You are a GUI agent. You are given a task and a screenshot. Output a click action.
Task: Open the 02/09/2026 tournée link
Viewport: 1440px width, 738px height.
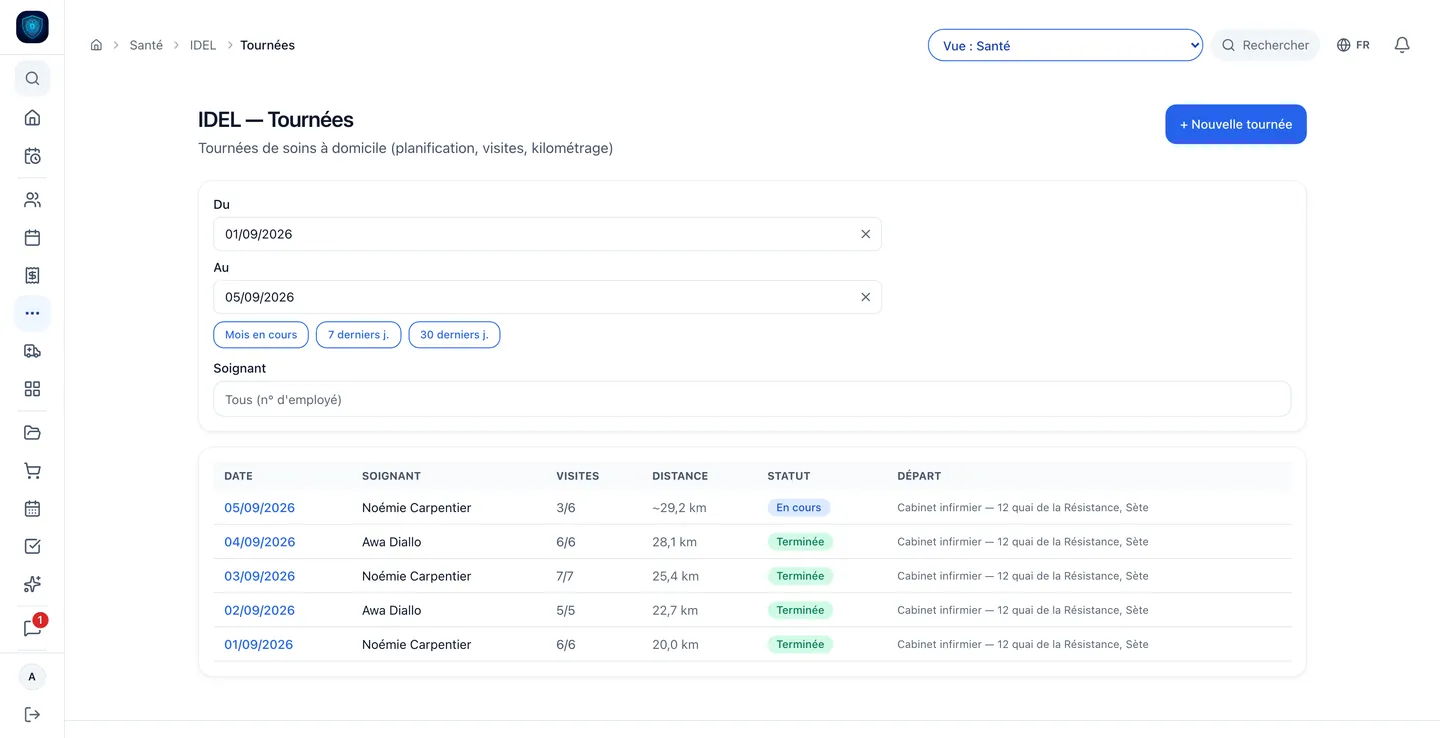pyautogui.click(x=259, y=610)
